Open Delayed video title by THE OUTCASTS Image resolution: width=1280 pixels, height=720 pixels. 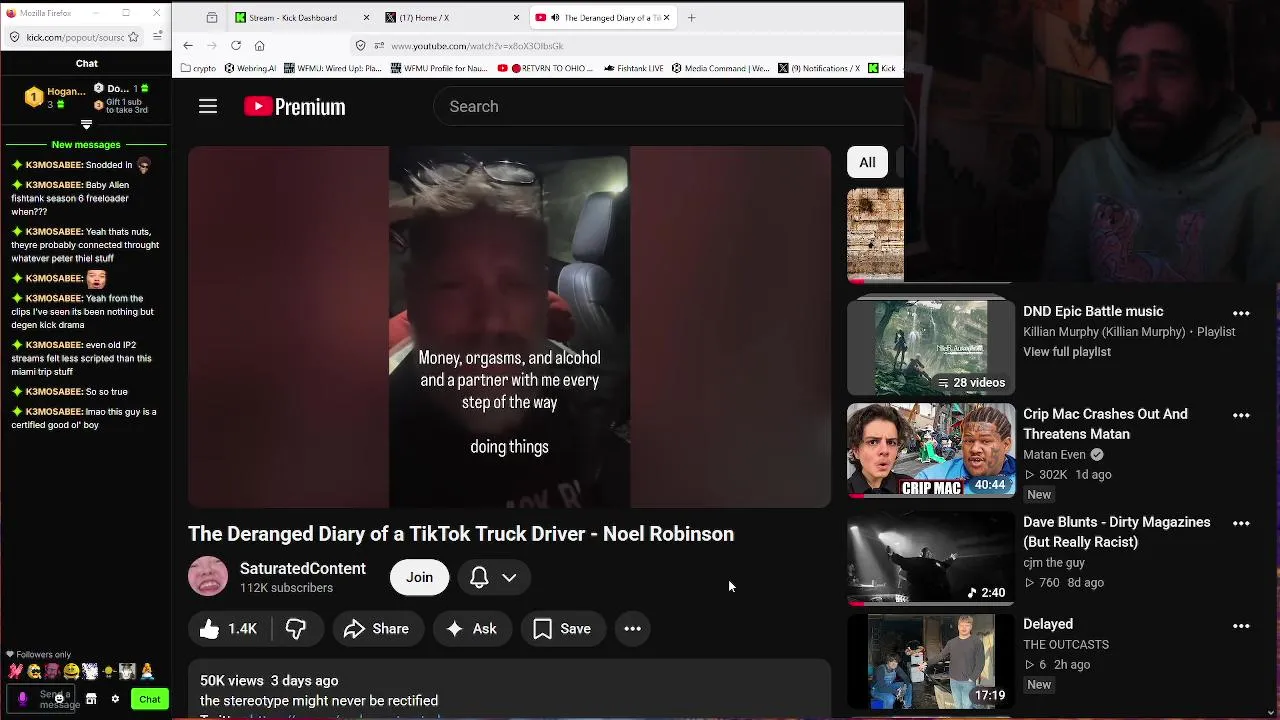[1048, 624]
